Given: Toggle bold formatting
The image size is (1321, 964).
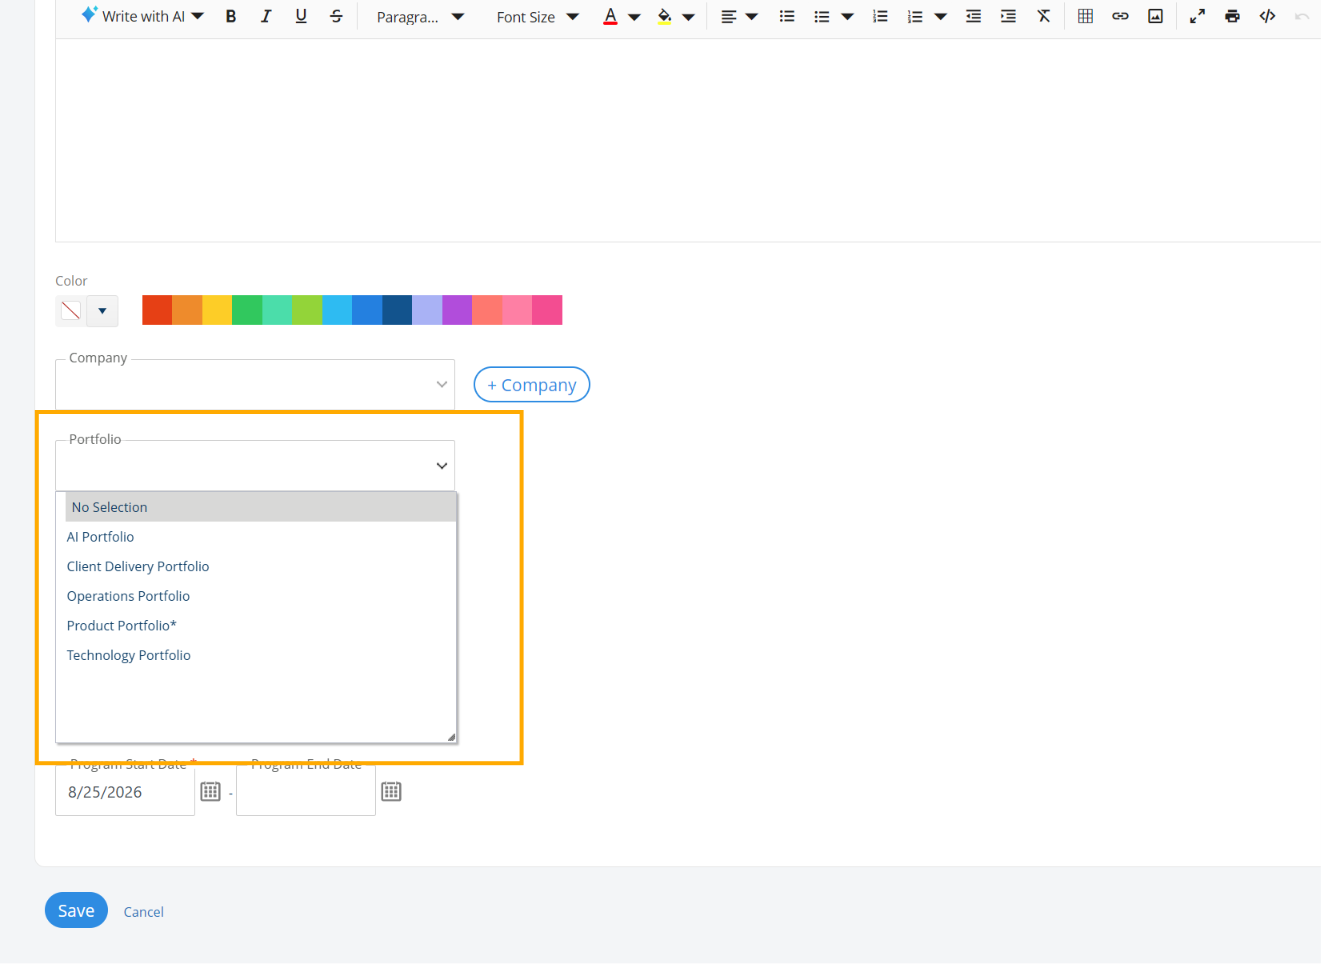Looking at the screenshot, I should tap(231, 16).
